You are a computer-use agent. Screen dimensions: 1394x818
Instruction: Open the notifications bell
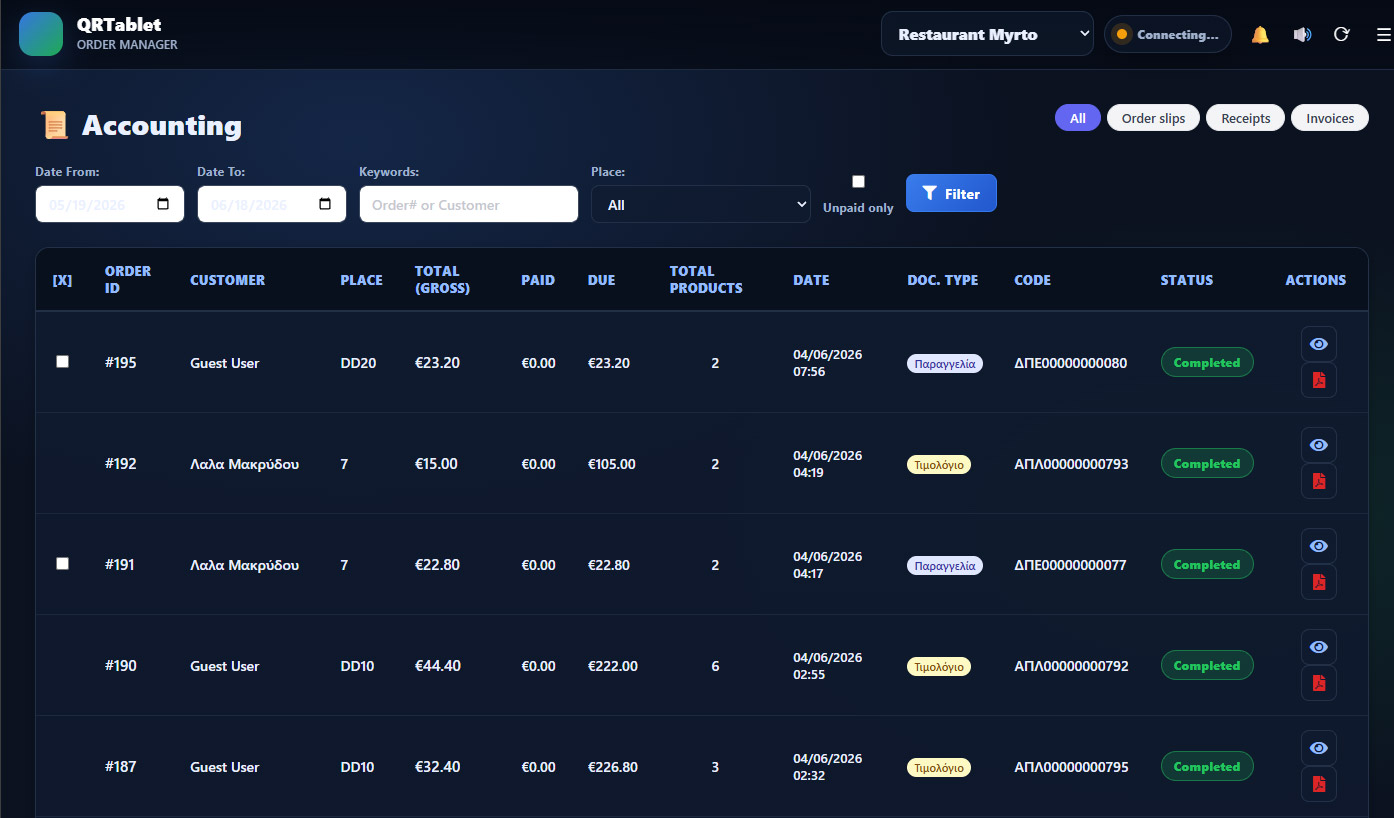click(x=1260, y=35)
